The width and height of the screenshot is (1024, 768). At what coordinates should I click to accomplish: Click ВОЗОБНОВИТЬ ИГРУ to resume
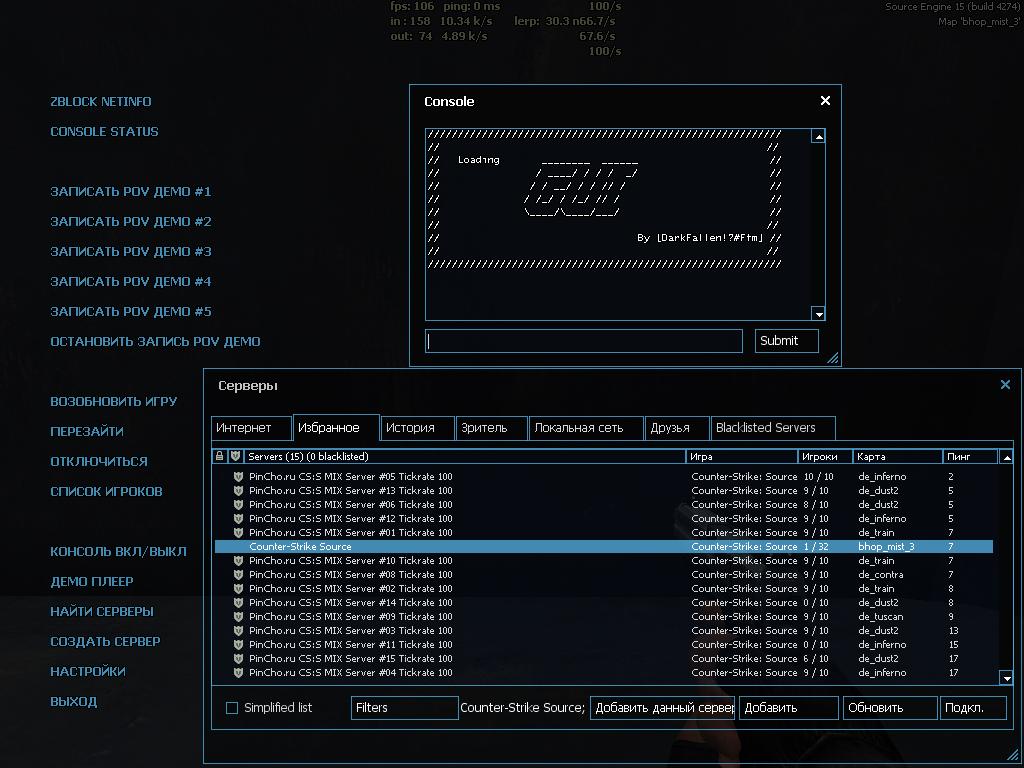pos(114,402)
